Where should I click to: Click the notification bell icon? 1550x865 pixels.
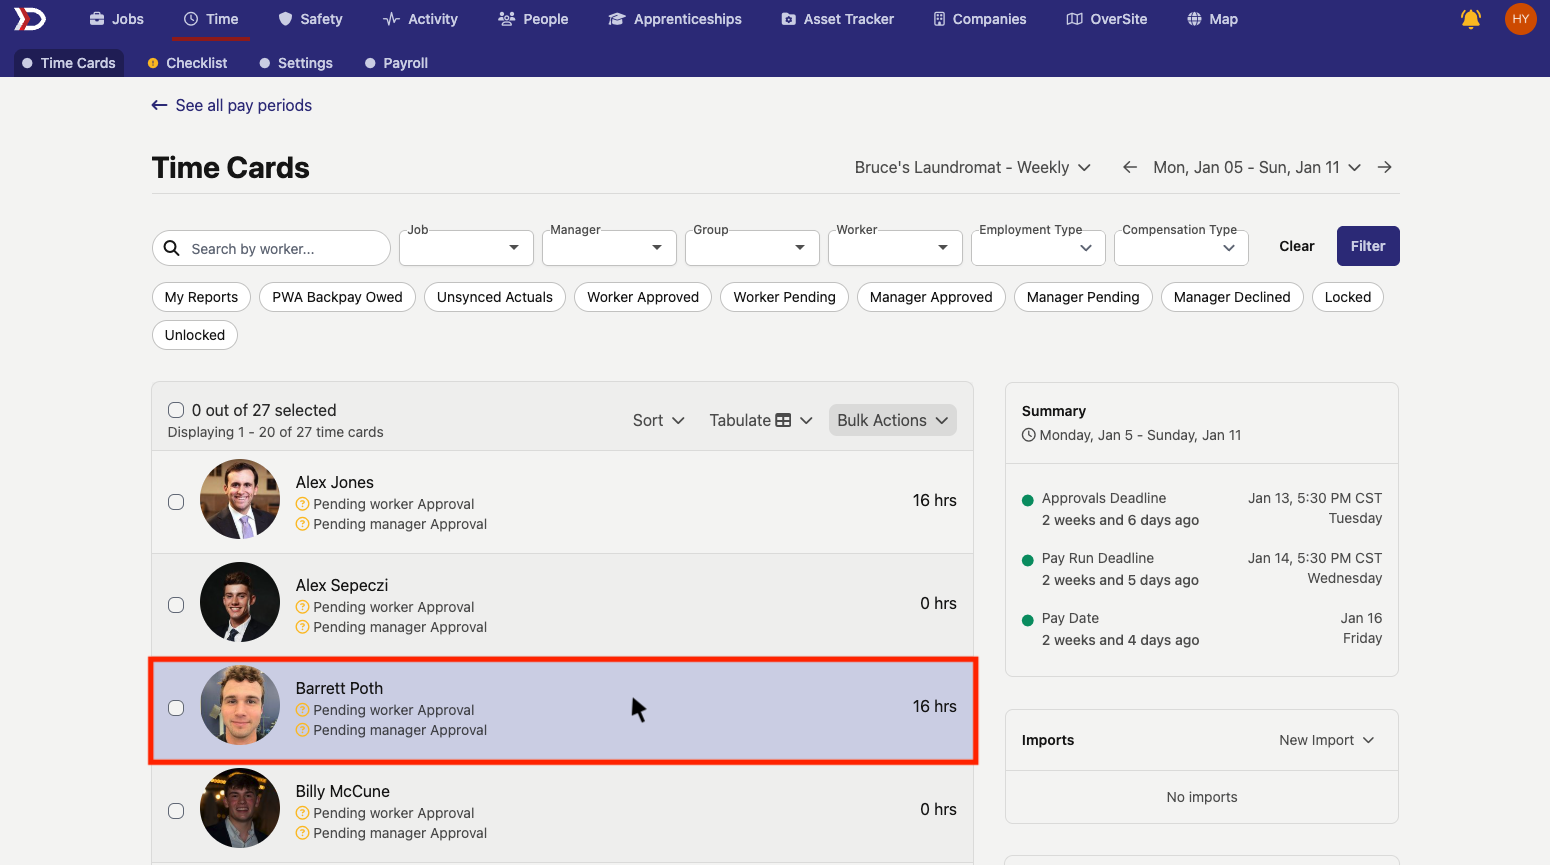point(1470,19)
